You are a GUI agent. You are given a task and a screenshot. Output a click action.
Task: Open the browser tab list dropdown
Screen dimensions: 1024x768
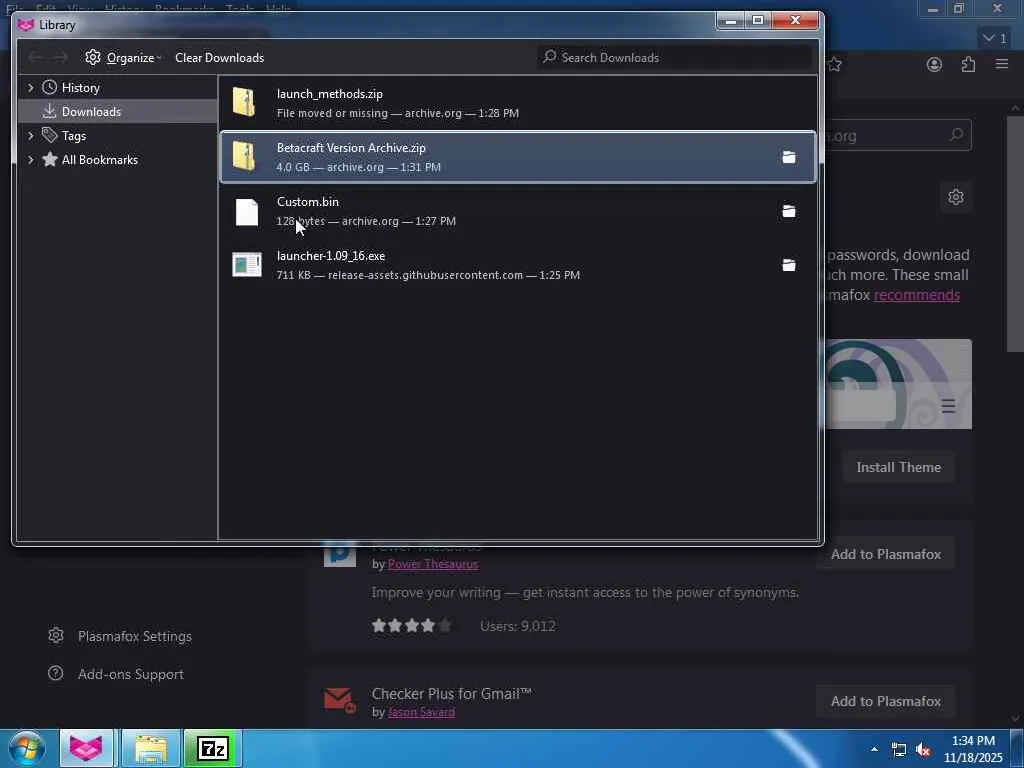click(x=995, y=38)
